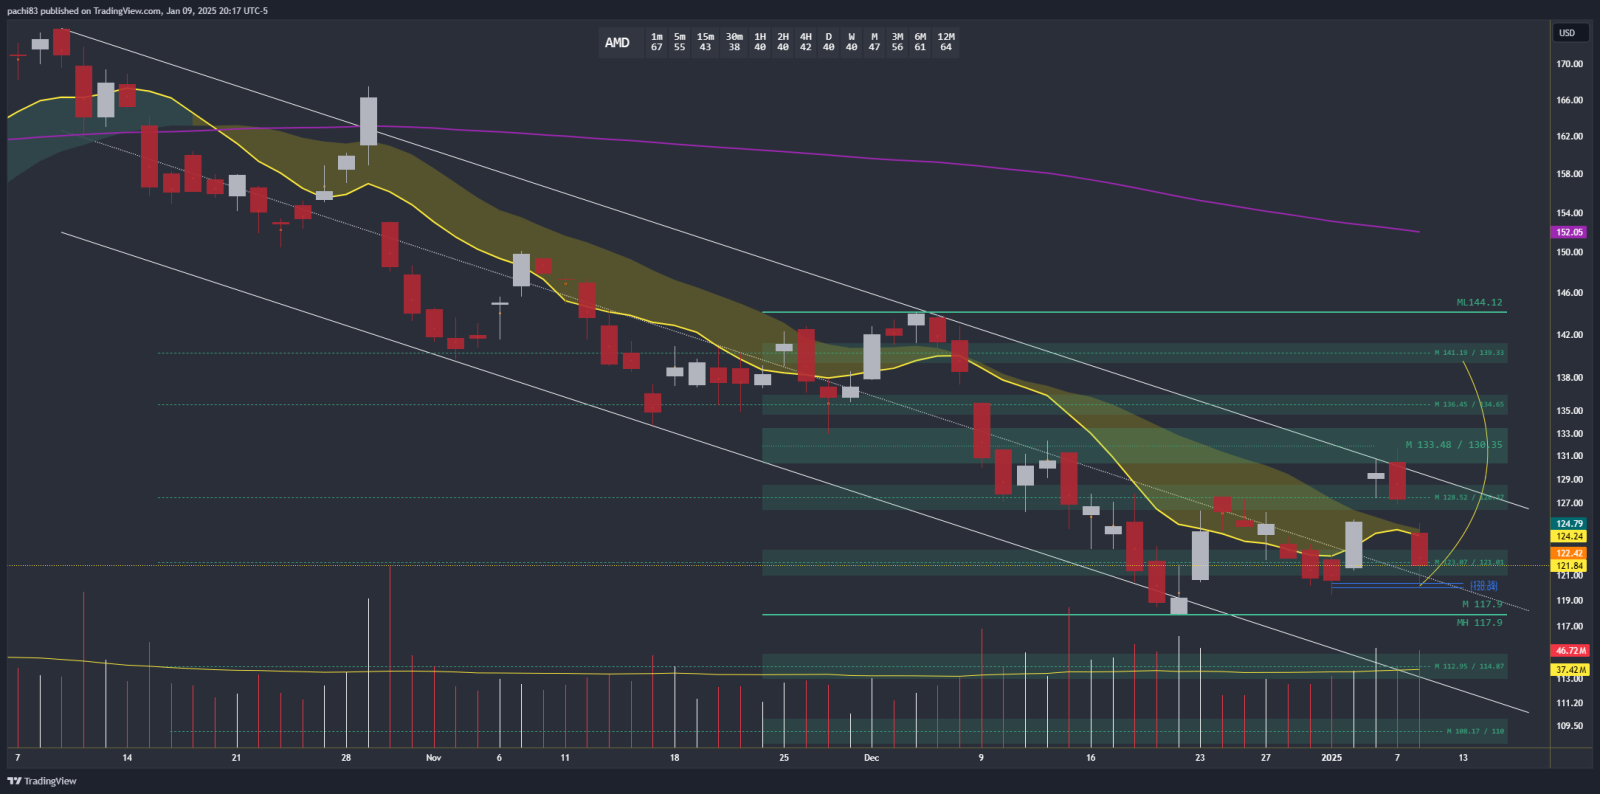Select the 5m 55 timeframe cell
Screen dimensions: 1600x794
coord(680,42)
